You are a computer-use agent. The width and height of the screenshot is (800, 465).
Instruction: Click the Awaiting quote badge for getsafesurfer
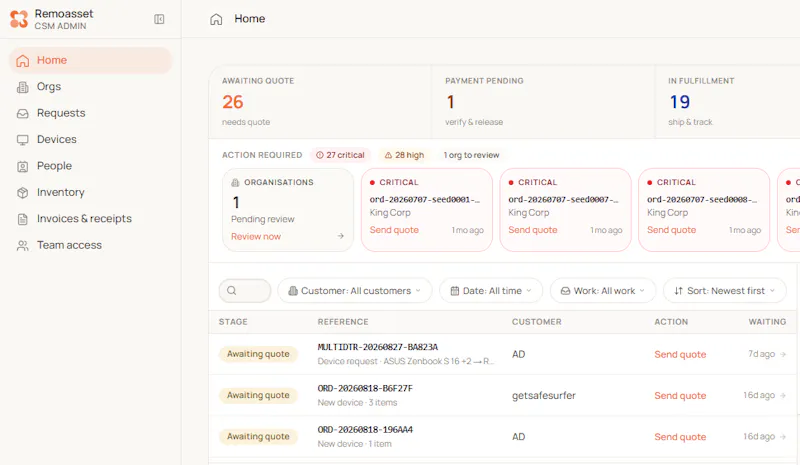(258, 395)
